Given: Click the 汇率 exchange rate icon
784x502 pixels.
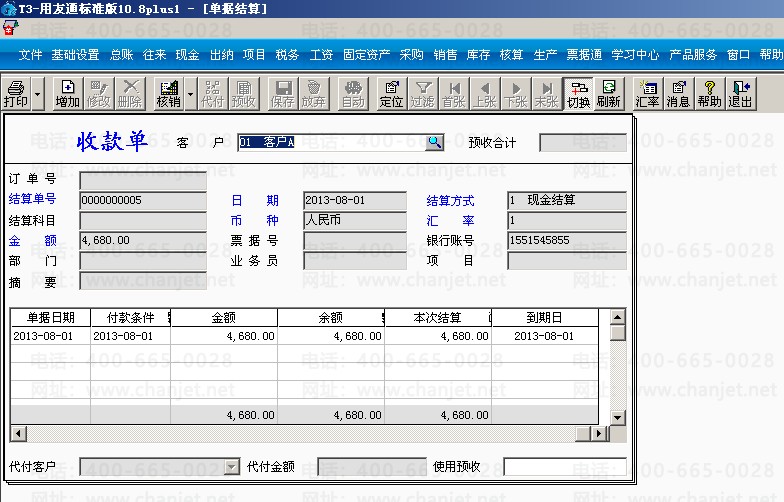Looking at the screenshot, I should pos(648,94).
